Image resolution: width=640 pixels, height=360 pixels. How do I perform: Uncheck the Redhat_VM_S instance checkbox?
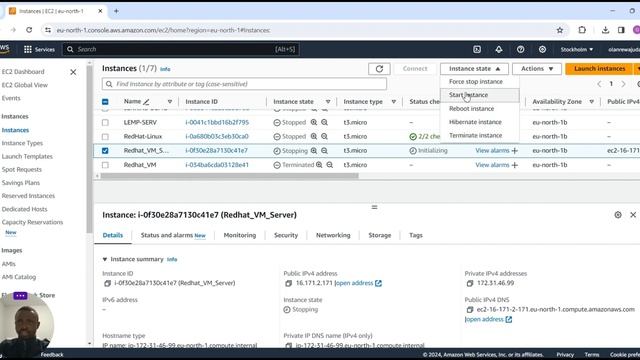pos(105,151)
